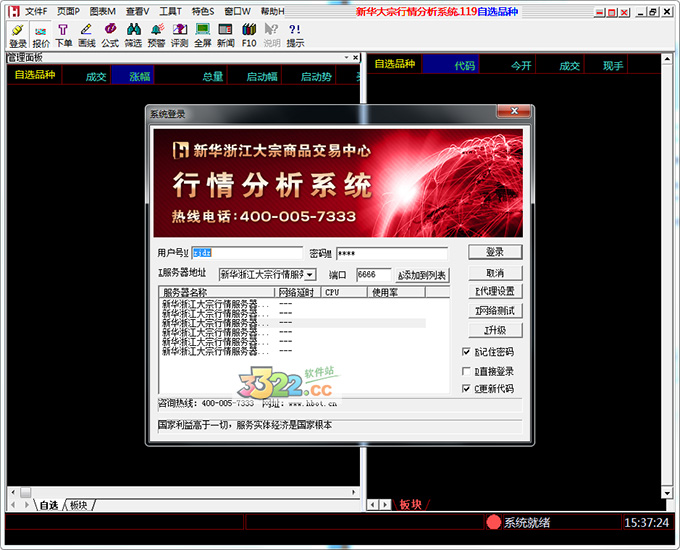Open the 特色S menu
Viewport: 680px width, 550px height.
203,12
